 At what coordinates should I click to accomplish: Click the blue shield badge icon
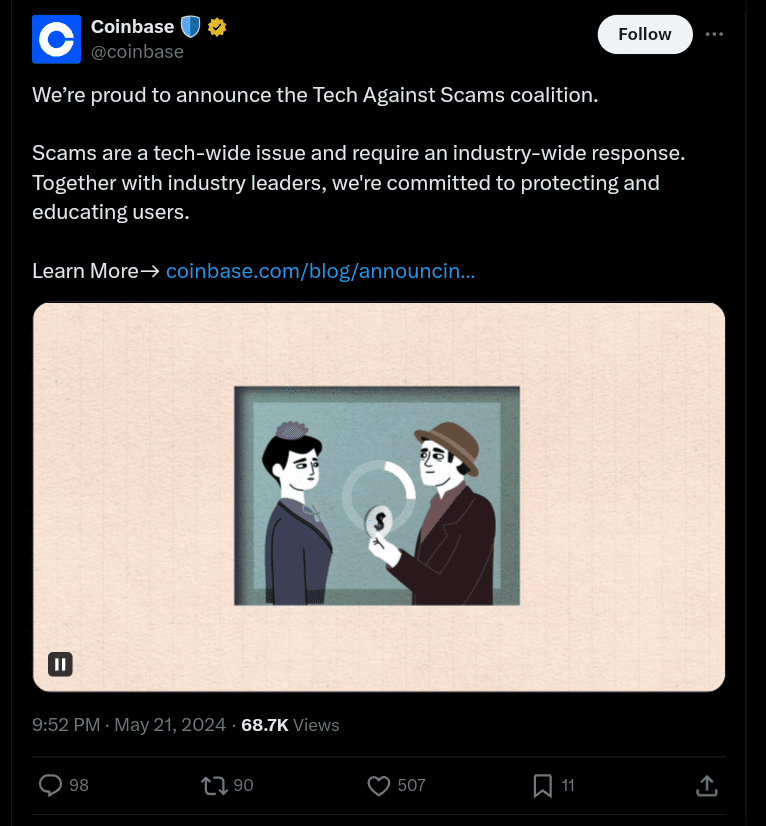(x=191, y=27)
